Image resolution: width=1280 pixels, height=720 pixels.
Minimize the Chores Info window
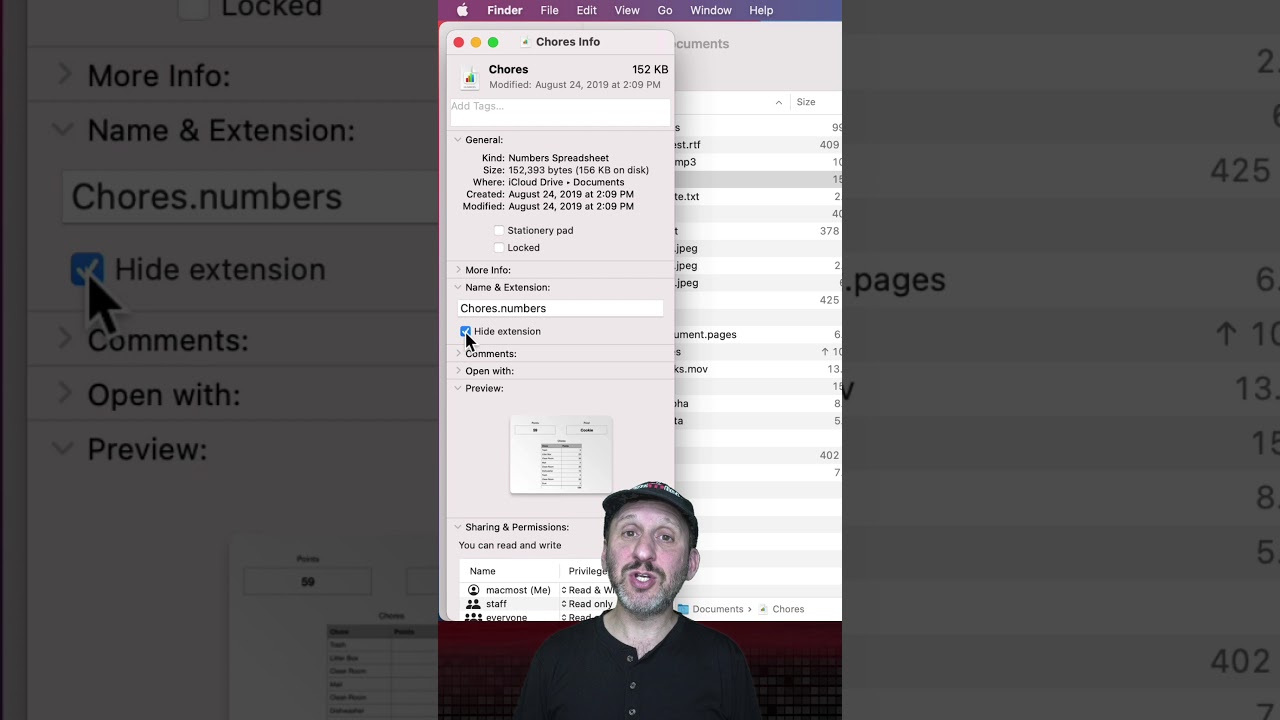[x=476, y=42]
